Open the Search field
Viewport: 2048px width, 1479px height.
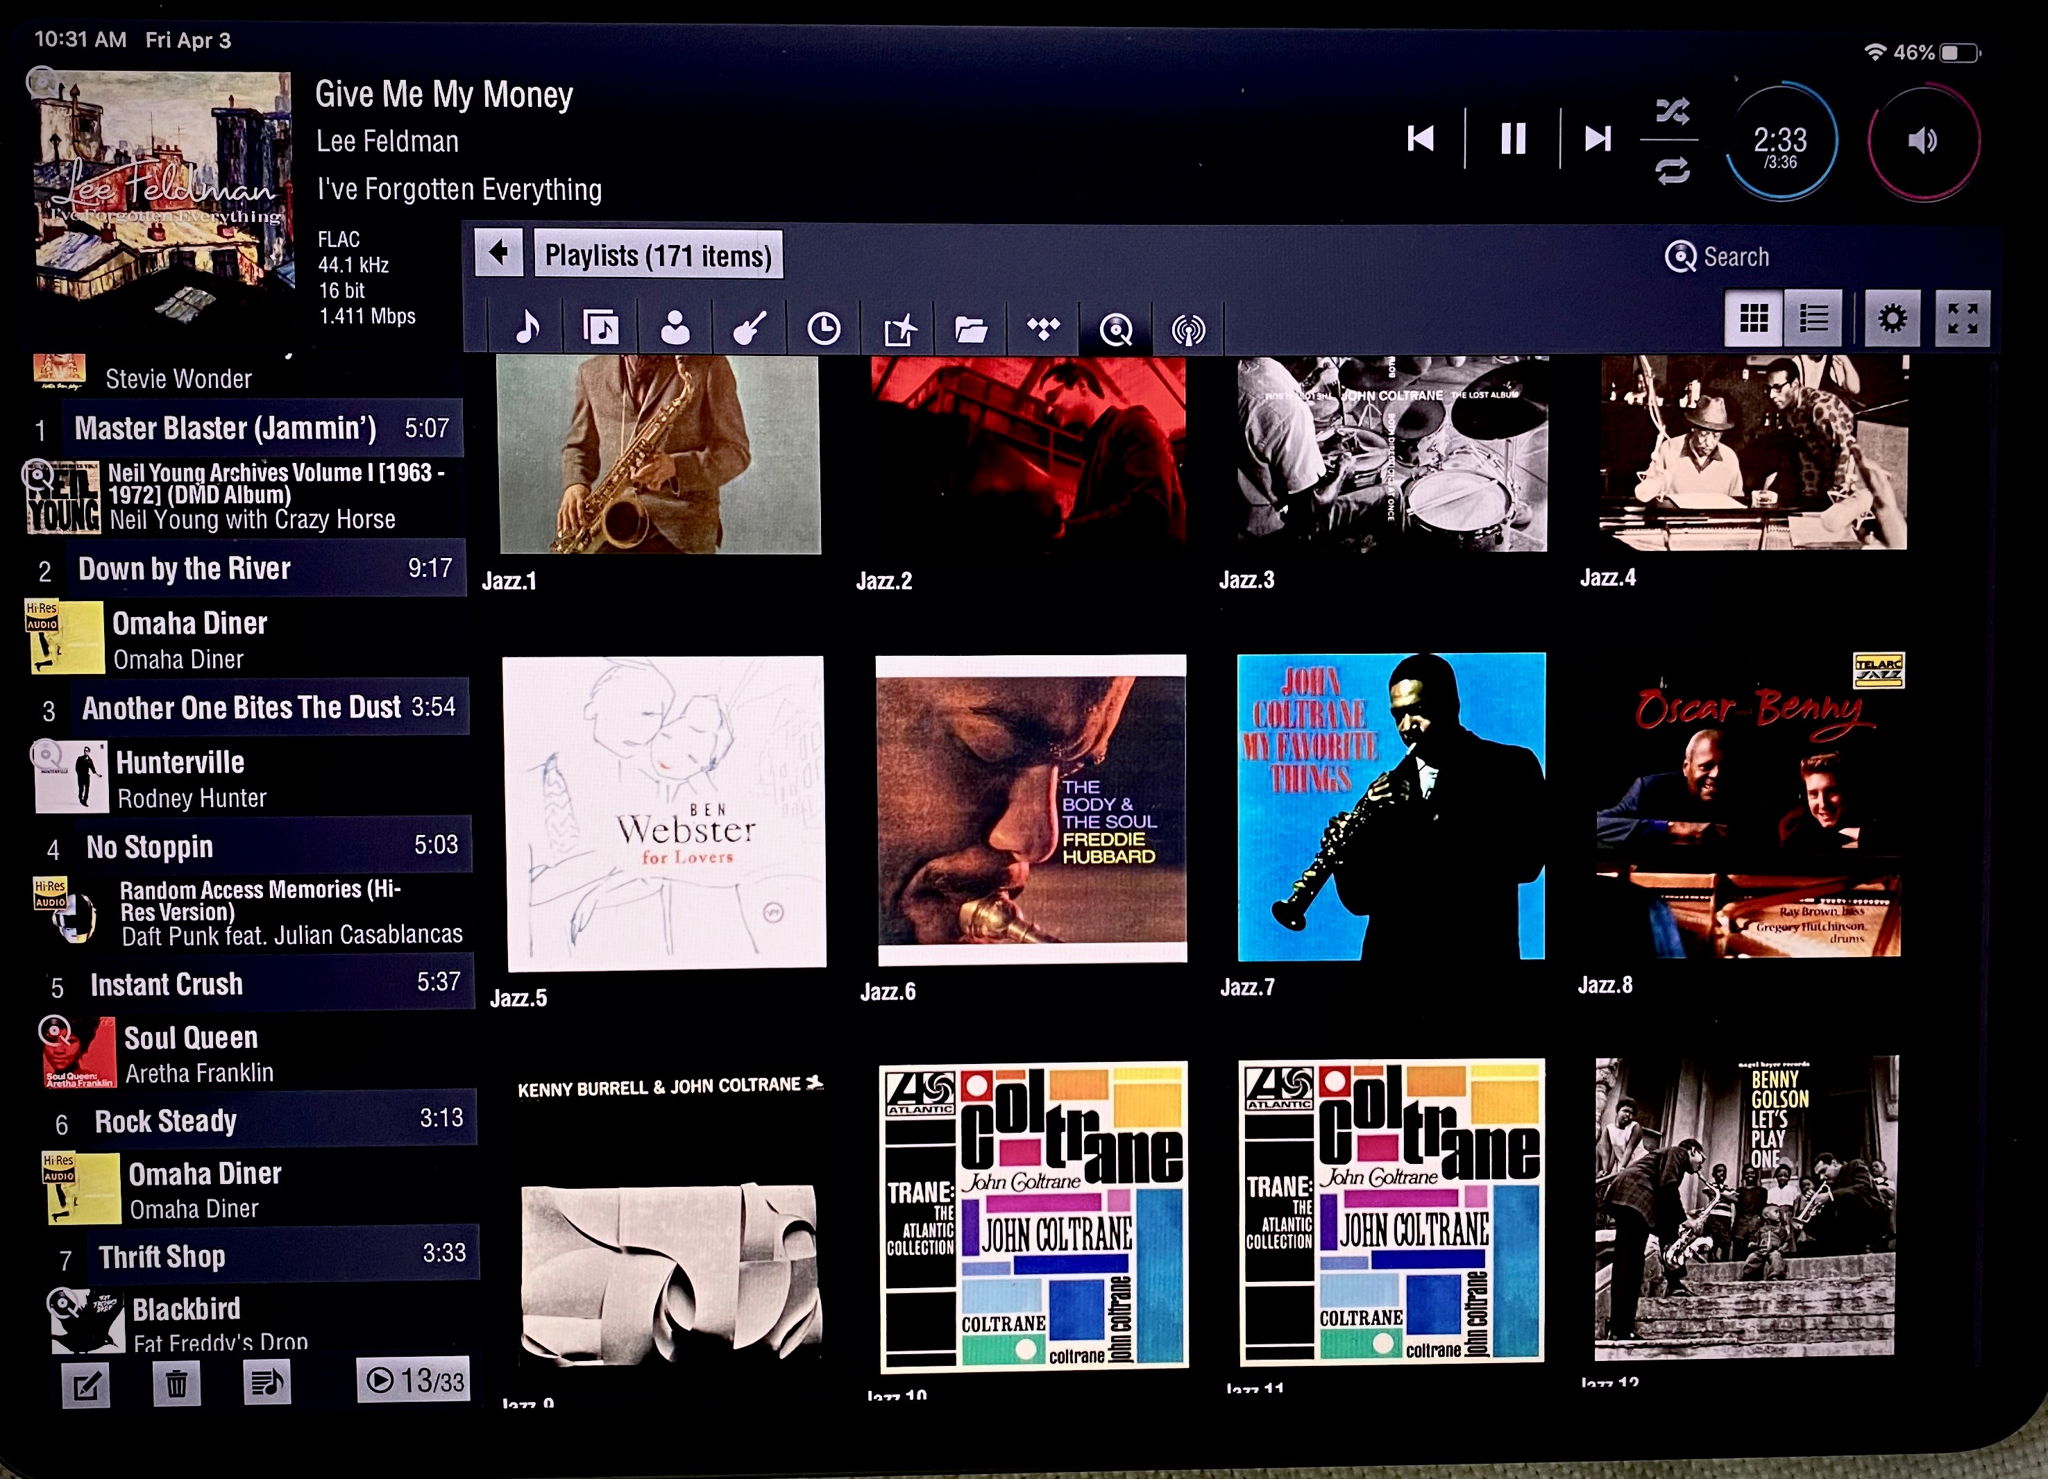1717,257
